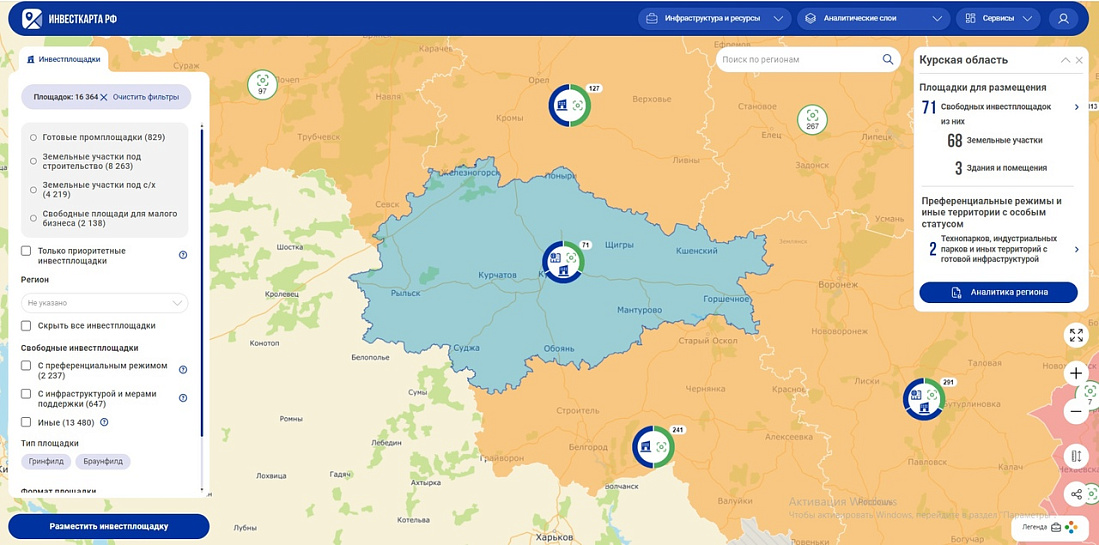Zoom in the map with plus button
1099x545 pixels.
[x=1076, y=373]
